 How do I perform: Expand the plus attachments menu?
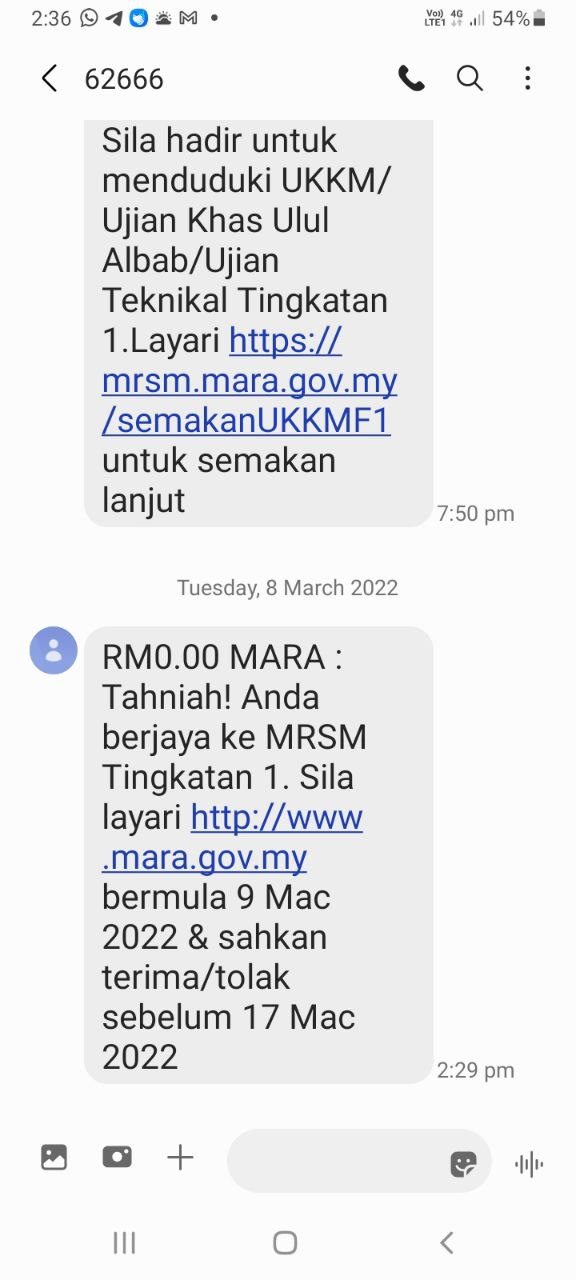(180, 1158)
